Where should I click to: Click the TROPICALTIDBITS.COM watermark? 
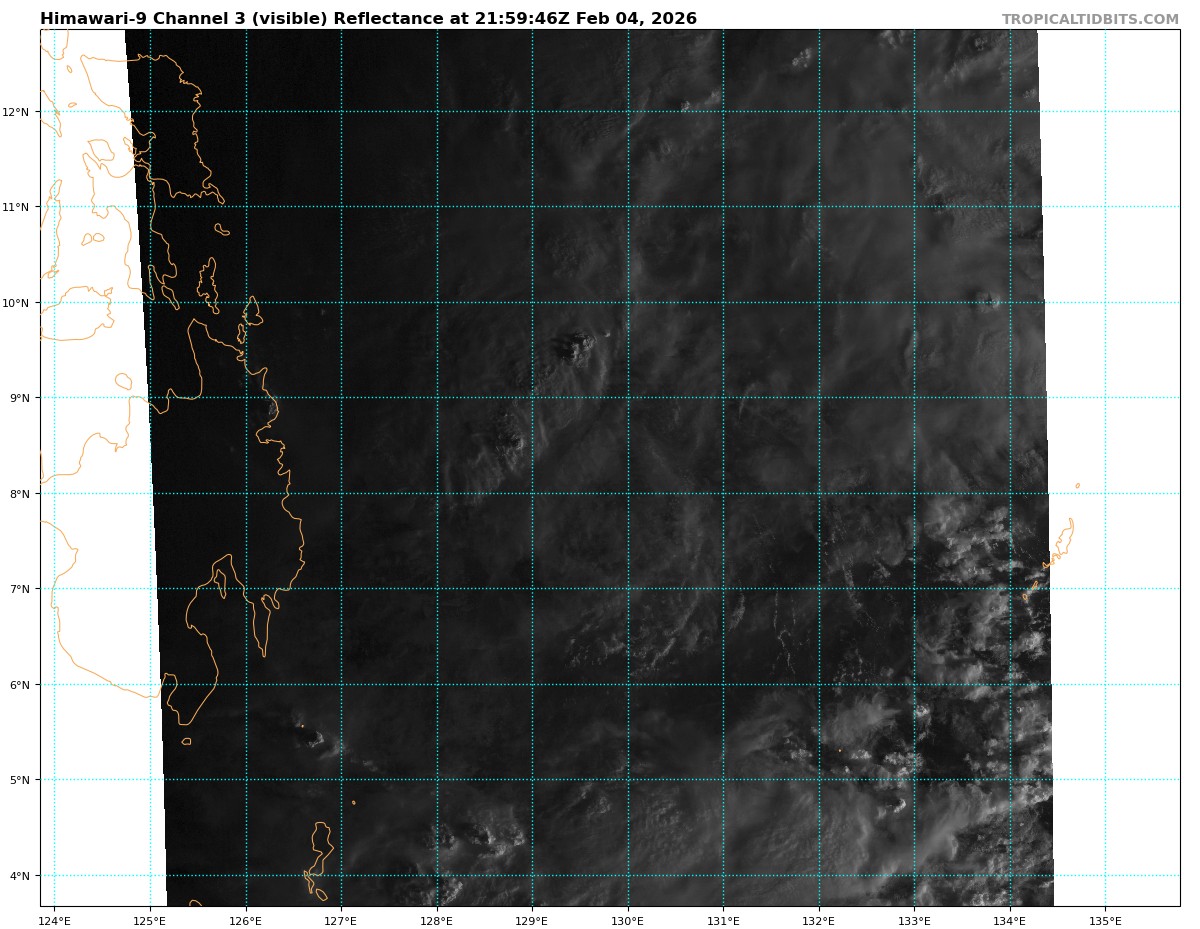tap(1090, 19)
